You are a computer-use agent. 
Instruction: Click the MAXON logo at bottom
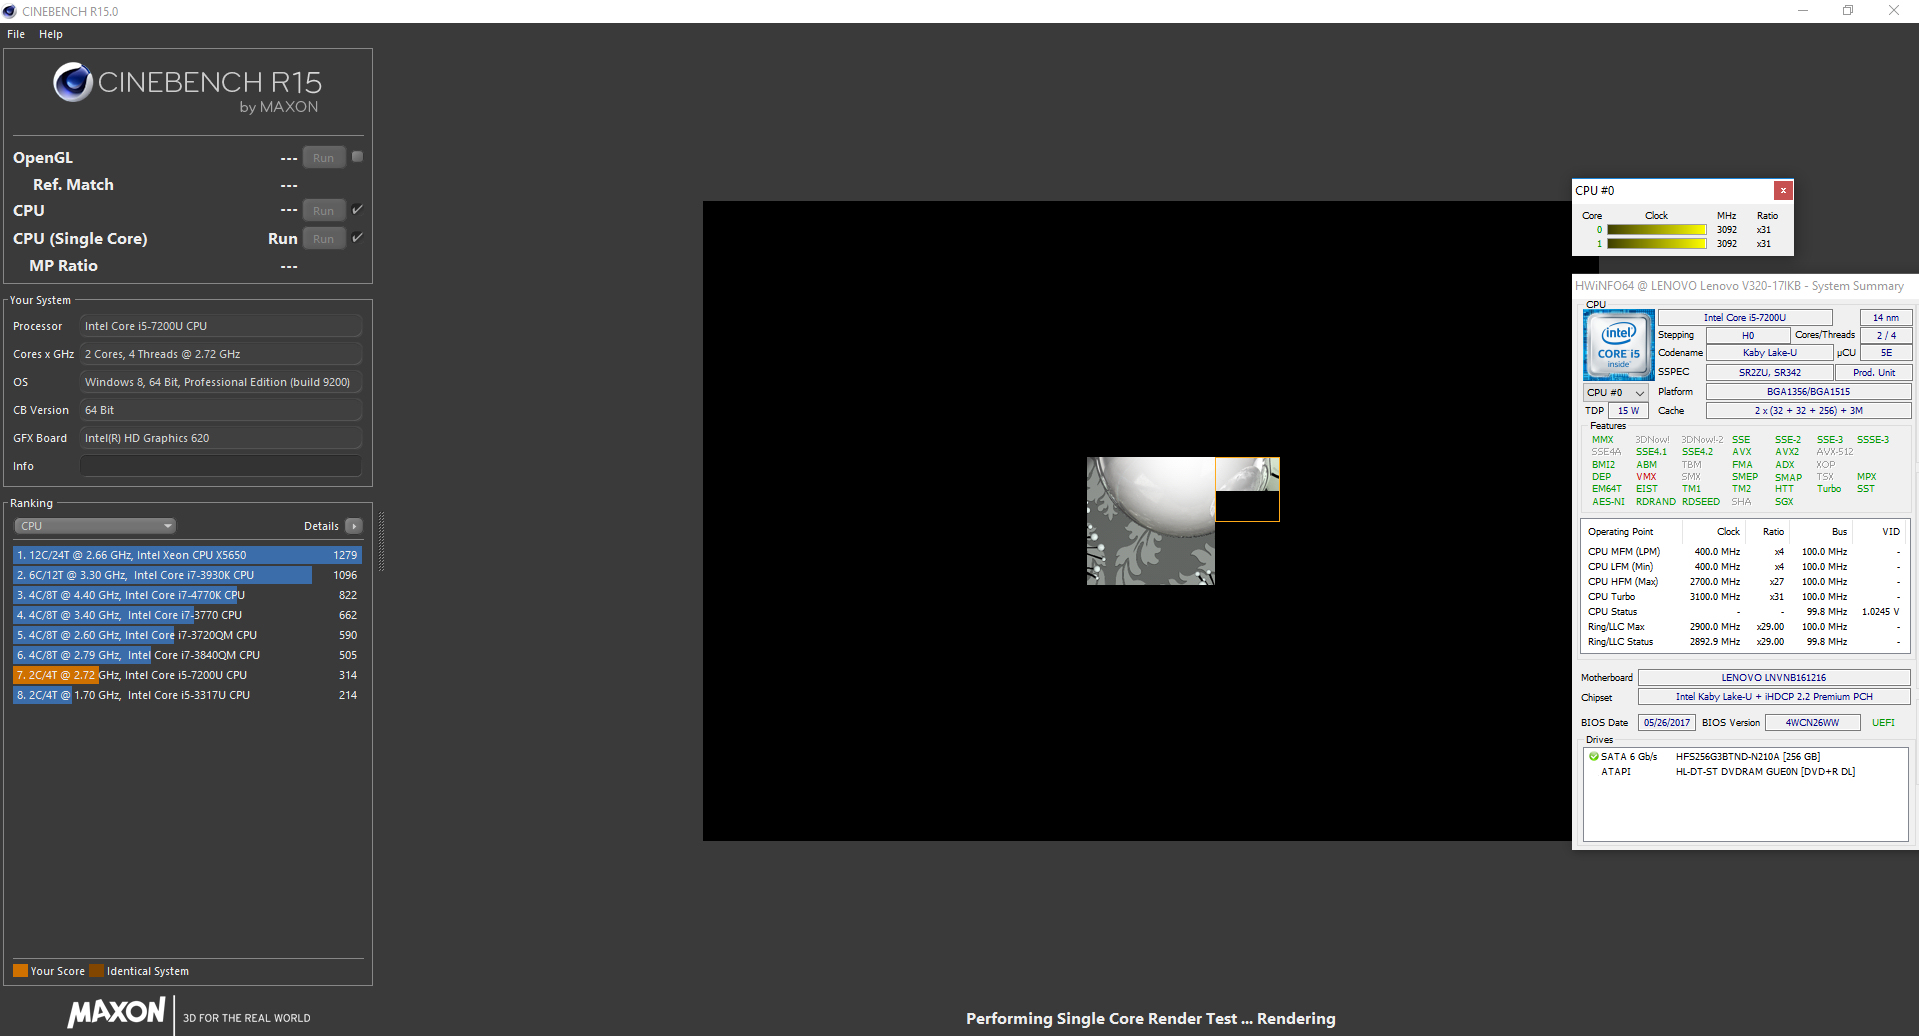116,1012
